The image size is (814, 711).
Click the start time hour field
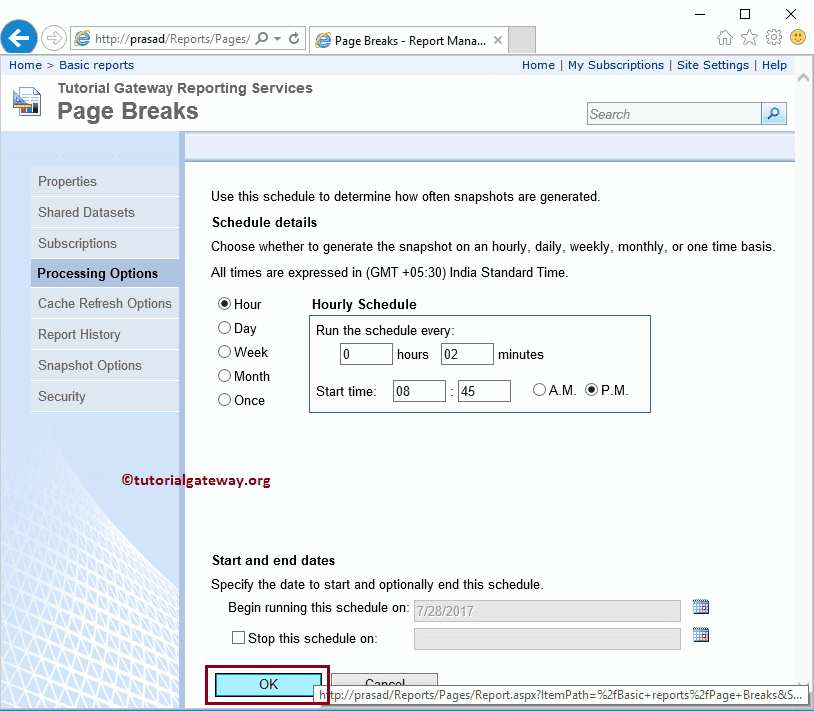click(419, 391)
